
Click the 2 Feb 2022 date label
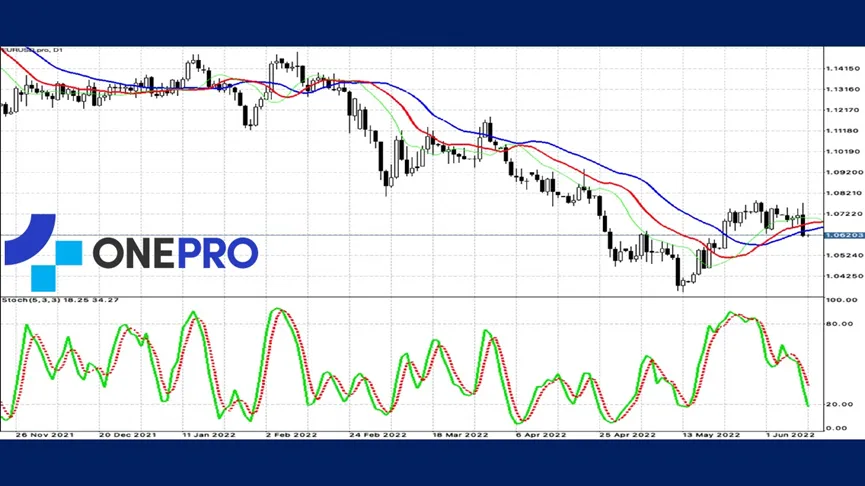pyautogui.click(x=291, y=435)
